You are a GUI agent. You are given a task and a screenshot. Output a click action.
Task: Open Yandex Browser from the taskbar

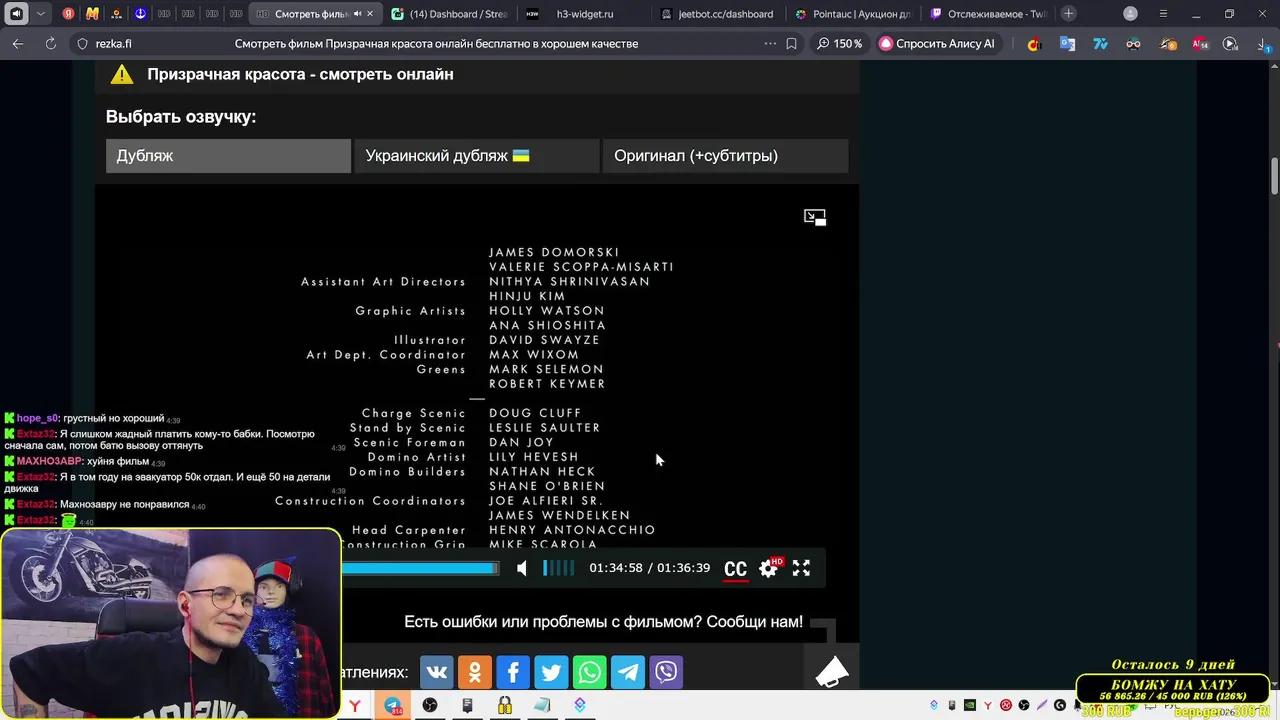[355, 706]
